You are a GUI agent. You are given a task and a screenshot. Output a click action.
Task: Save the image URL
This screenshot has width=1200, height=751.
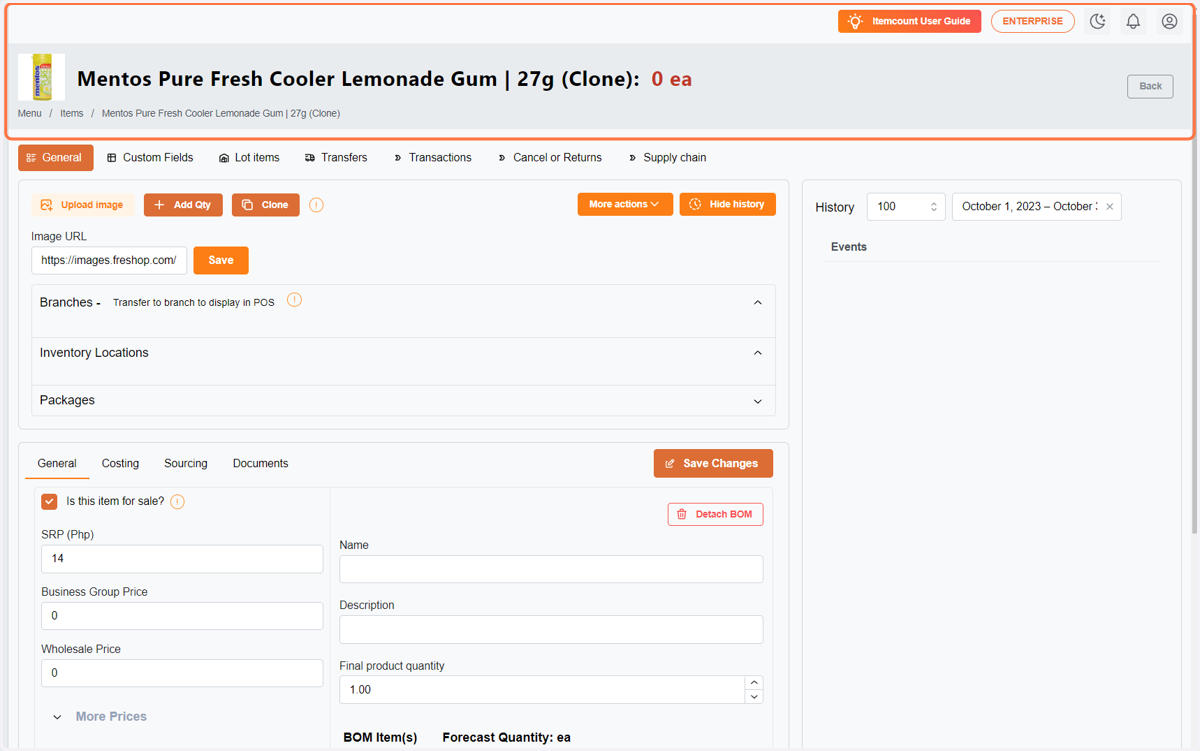221,260
